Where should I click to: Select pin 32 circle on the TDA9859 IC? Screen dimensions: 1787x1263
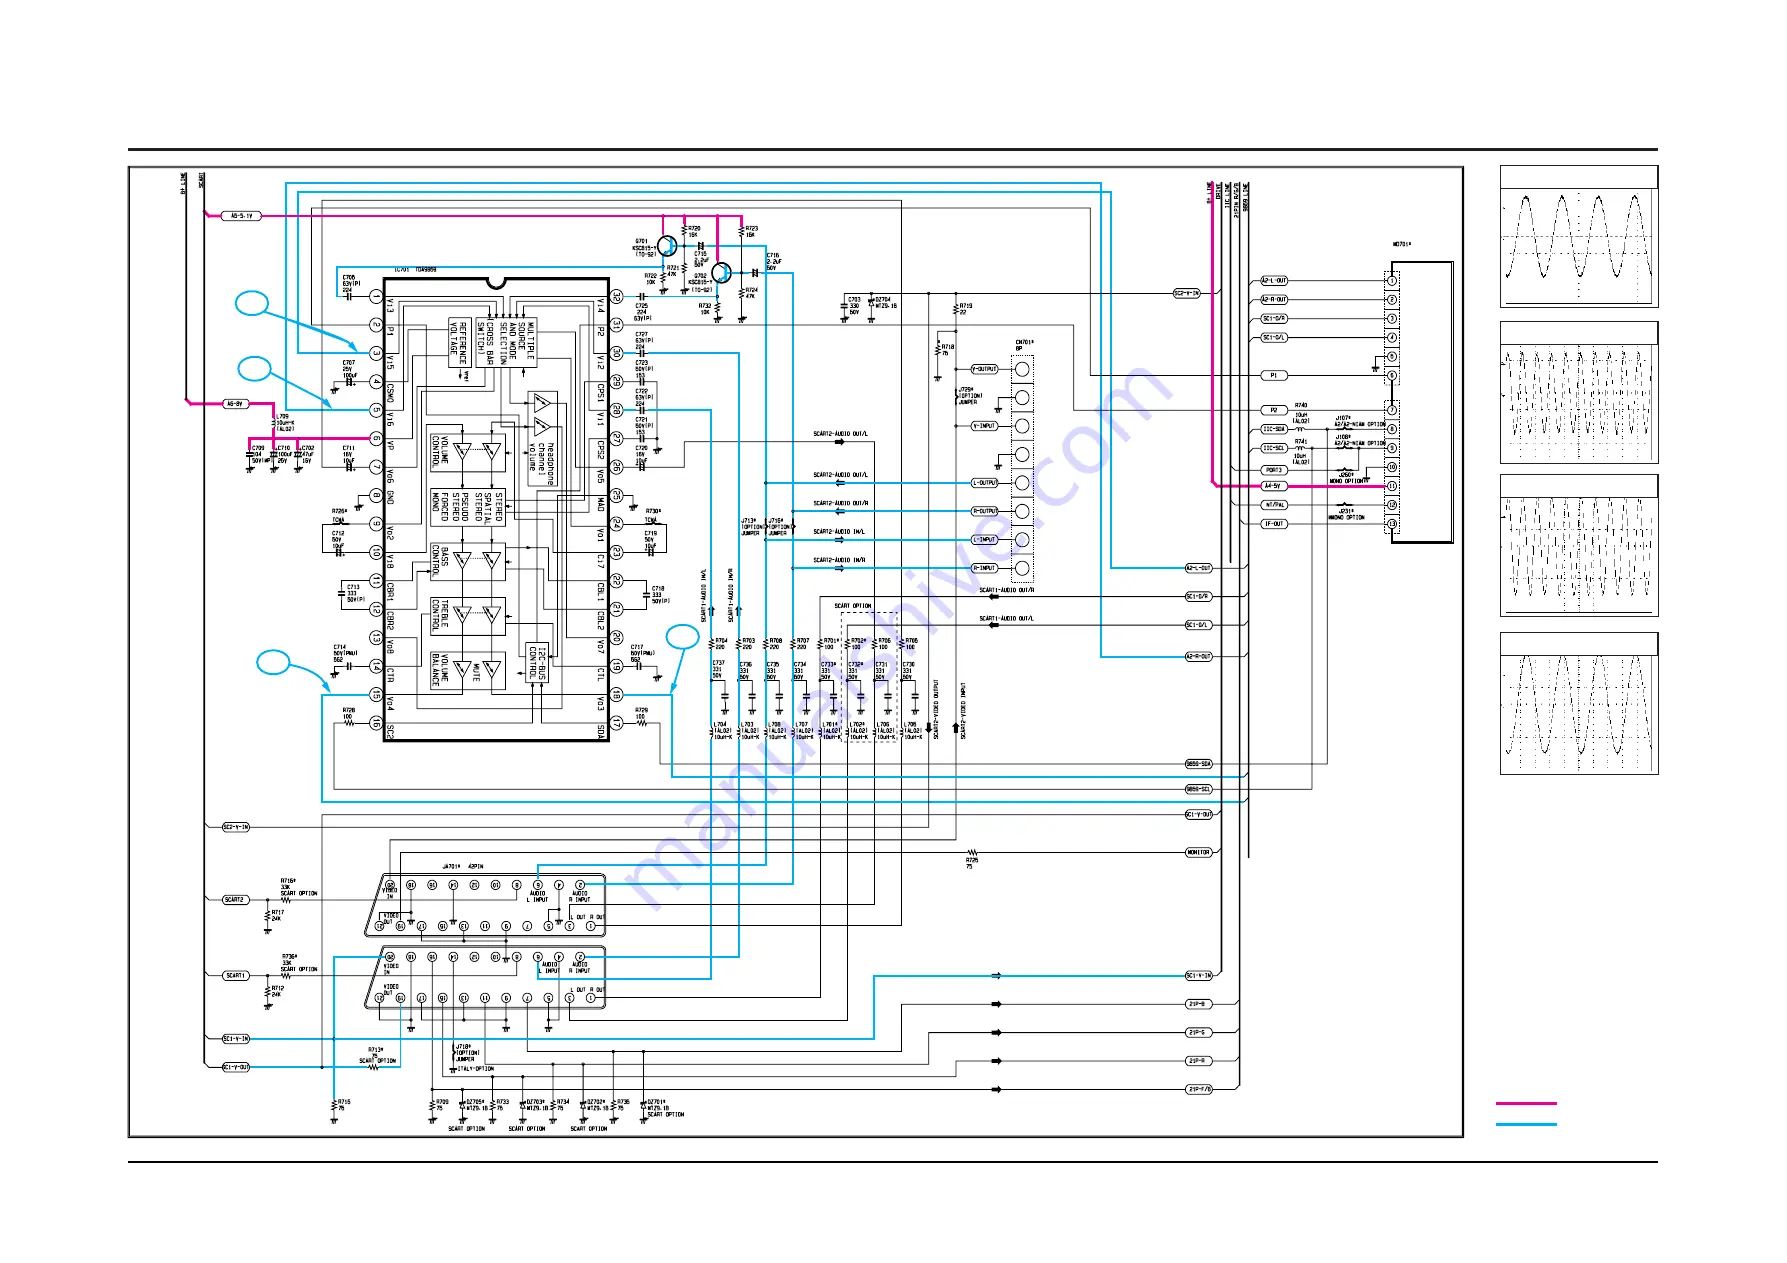[617, 297]
